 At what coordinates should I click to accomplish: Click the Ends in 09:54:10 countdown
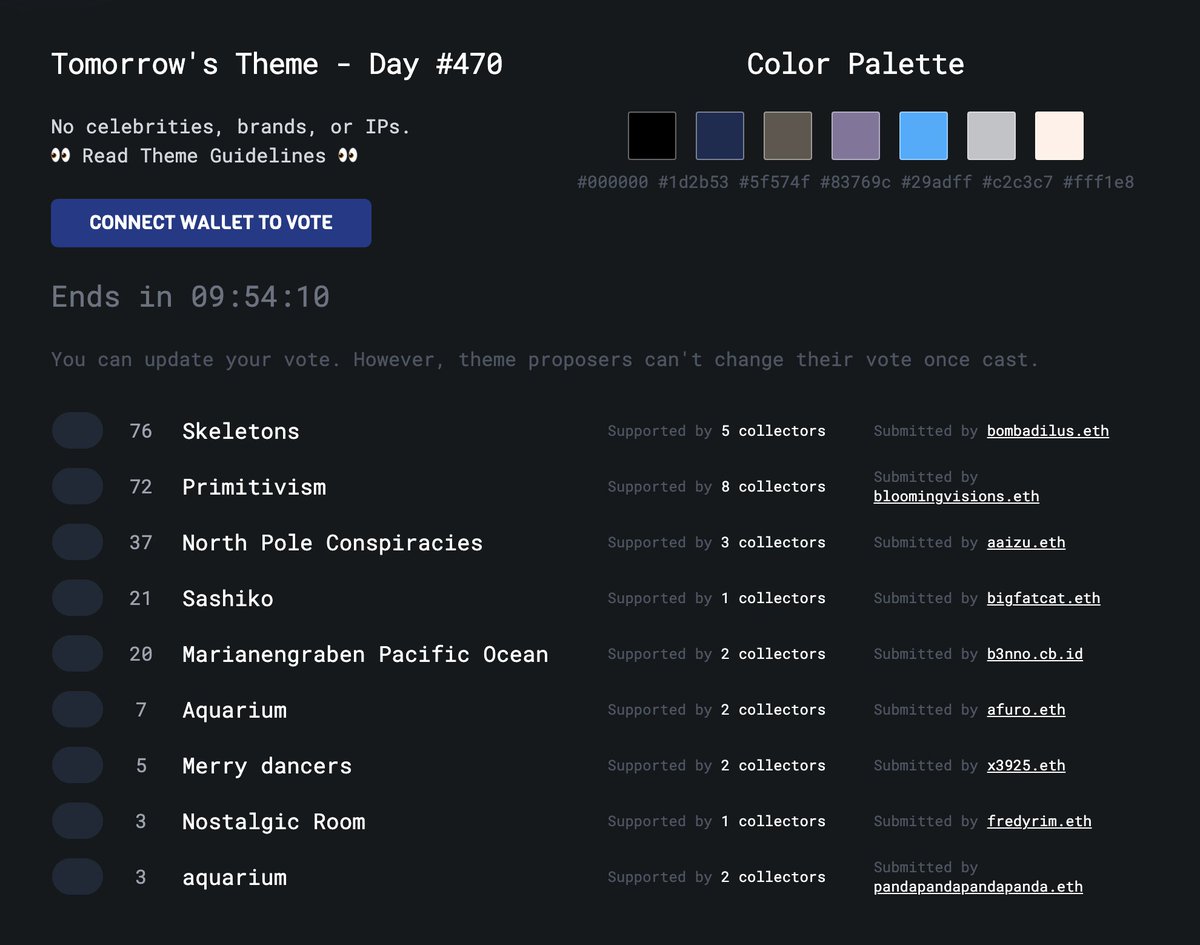pos(190,297)
